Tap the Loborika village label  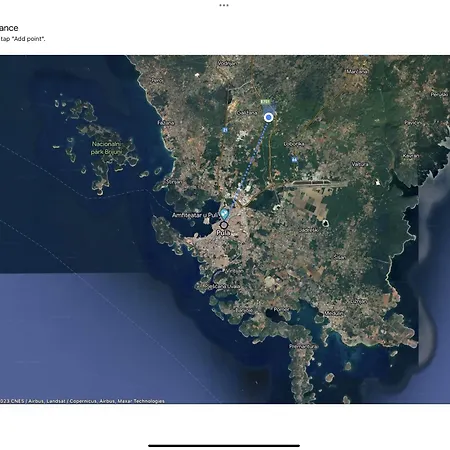pos(294,144)
